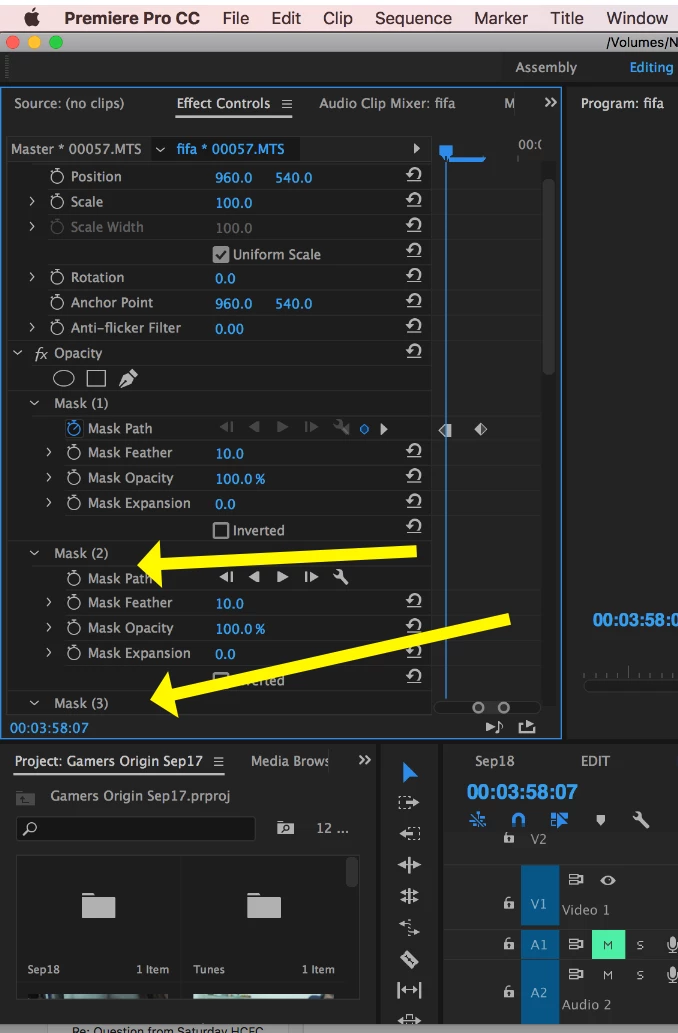The width and height of the screenshot is (678, 1033).
Task: Unmute audio track A1
Action: (608, 945)
